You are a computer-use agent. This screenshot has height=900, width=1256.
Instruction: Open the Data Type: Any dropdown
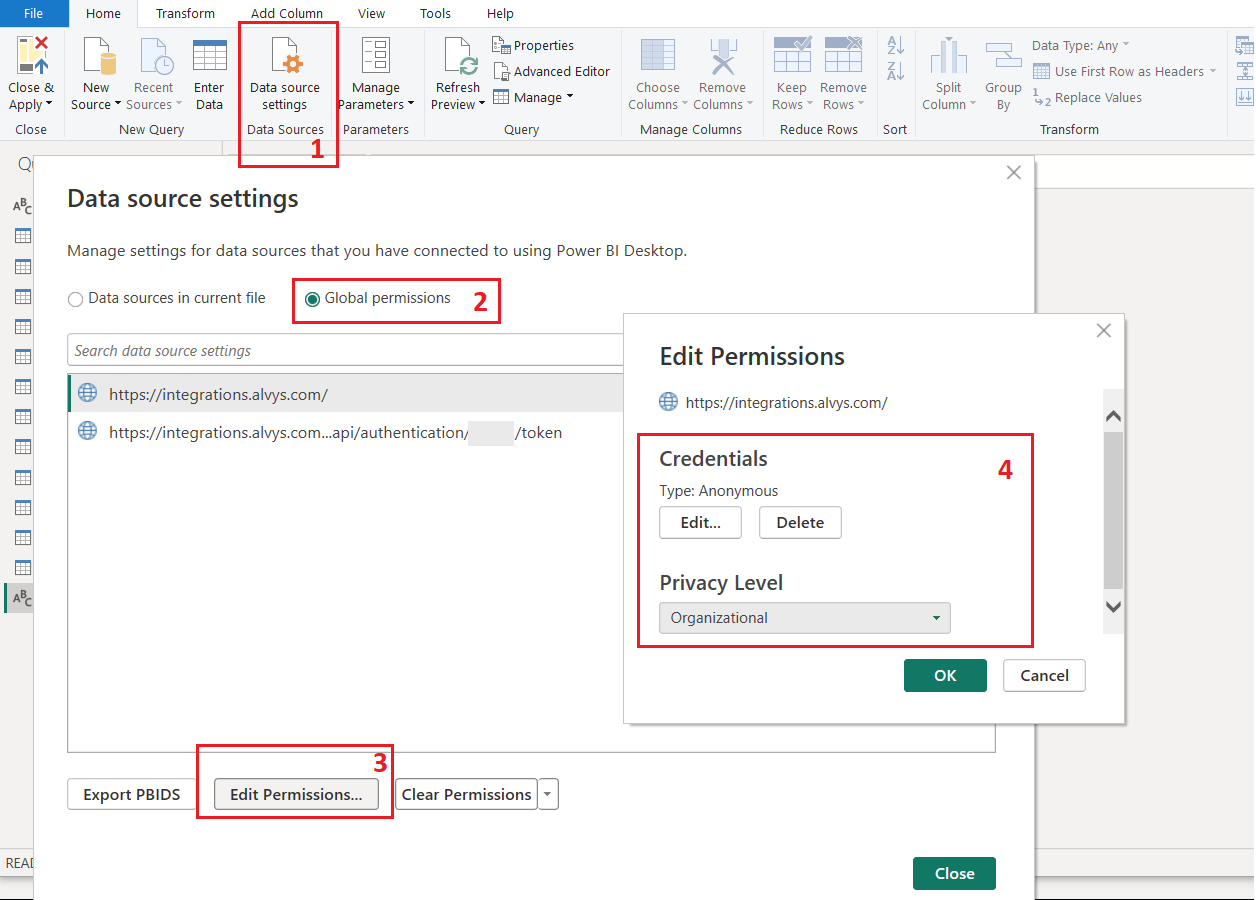click(1081, 45)
